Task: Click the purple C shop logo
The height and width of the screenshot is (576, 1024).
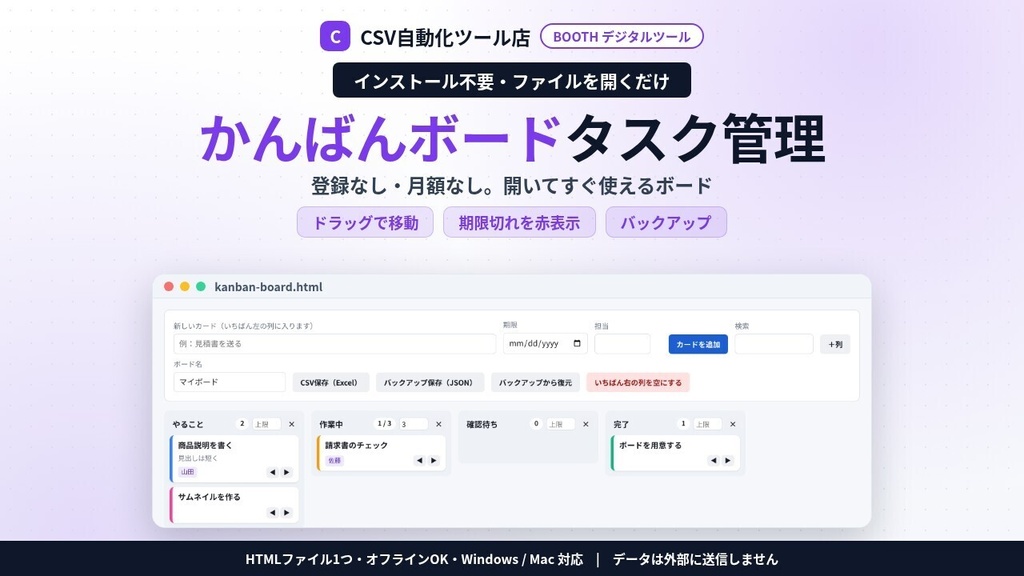Action: point(334,37)
